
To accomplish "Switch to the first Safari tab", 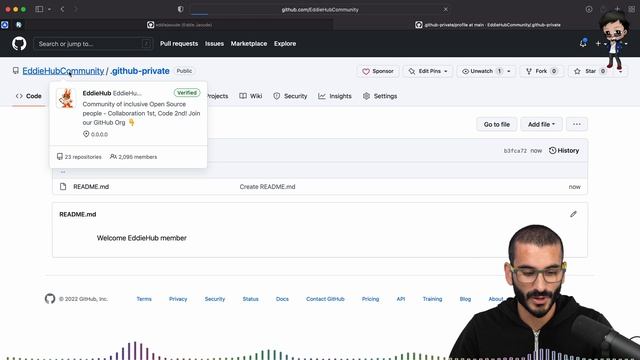I will (180, 25).
